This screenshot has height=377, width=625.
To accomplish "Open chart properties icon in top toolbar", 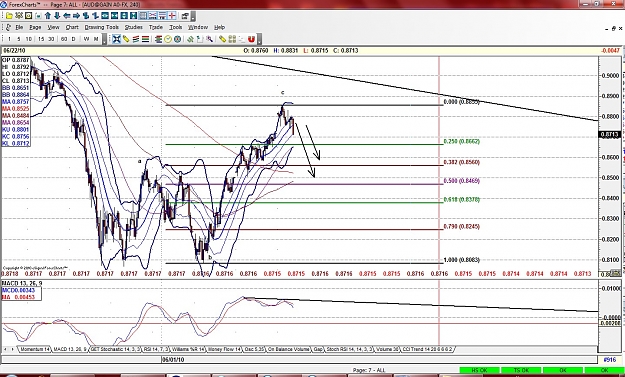I will (185, 16).
